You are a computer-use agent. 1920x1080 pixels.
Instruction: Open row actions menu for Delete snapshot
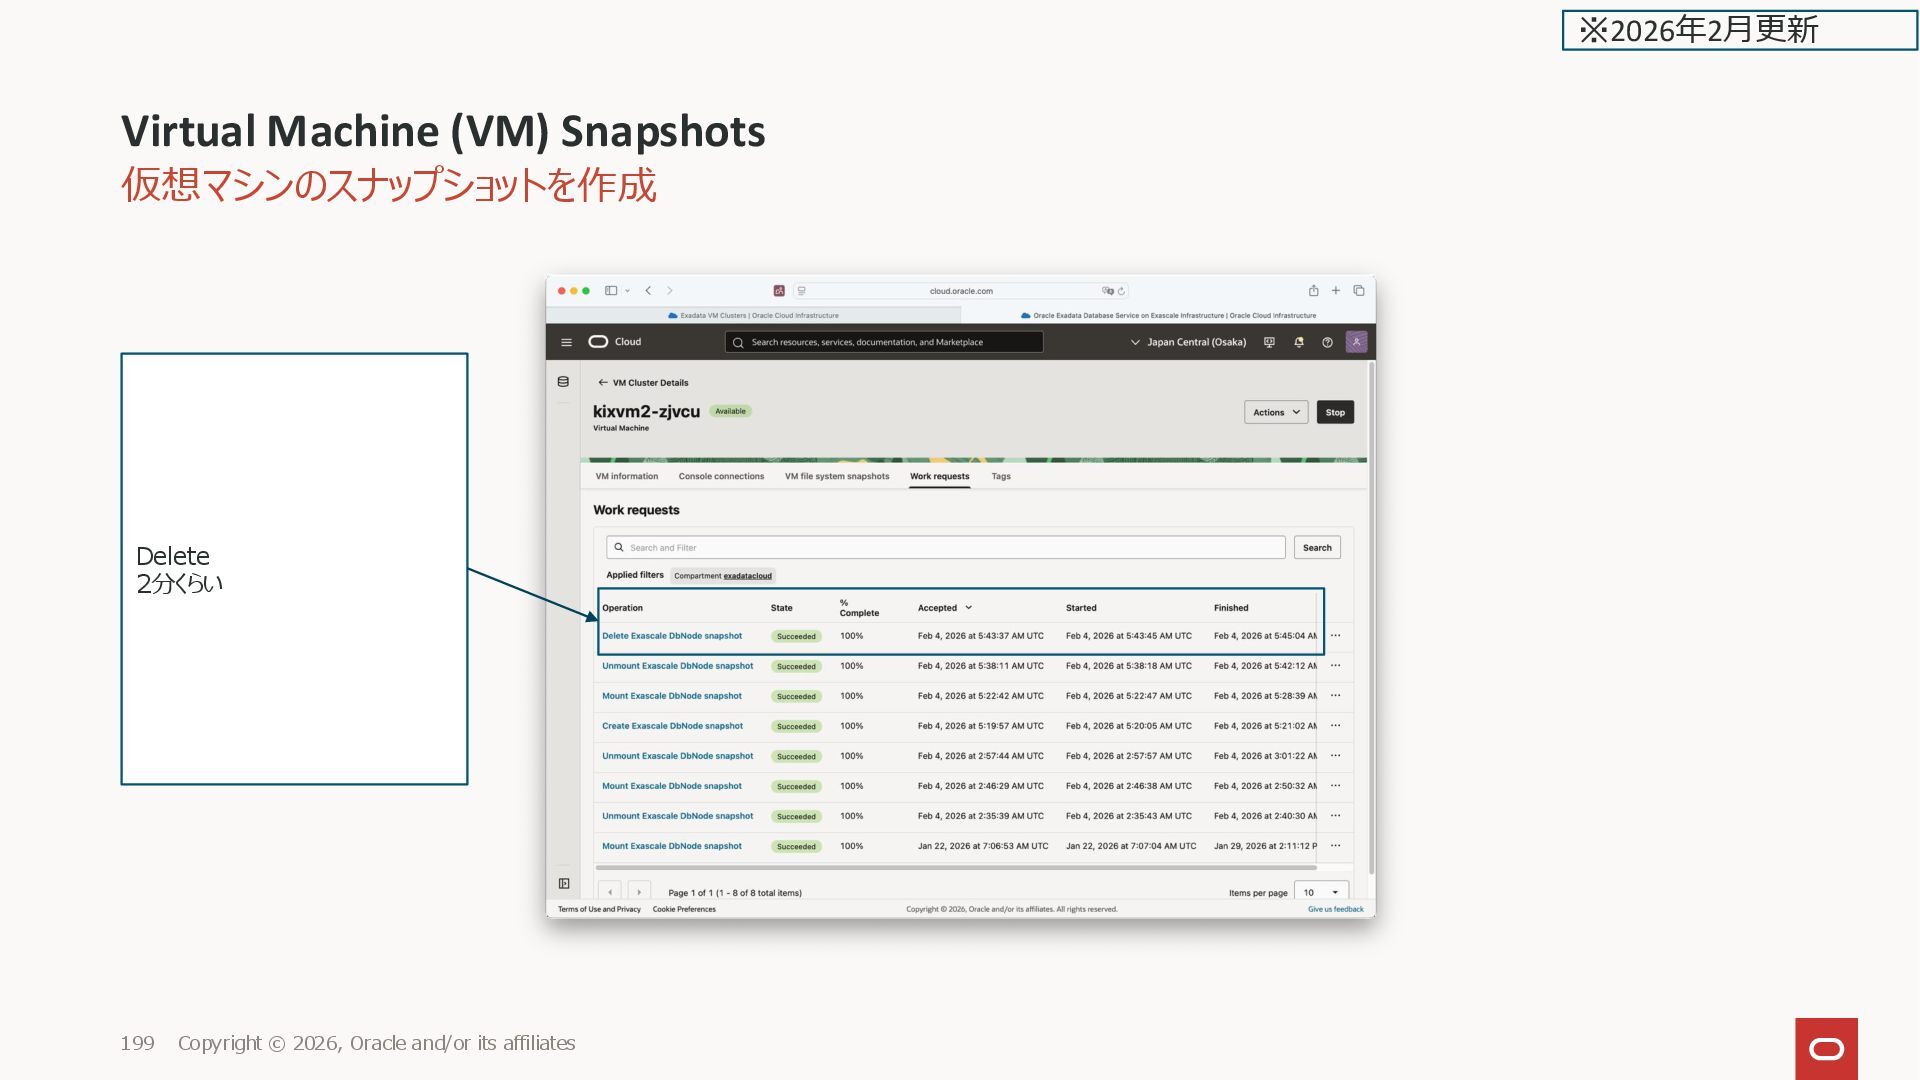1335,636
